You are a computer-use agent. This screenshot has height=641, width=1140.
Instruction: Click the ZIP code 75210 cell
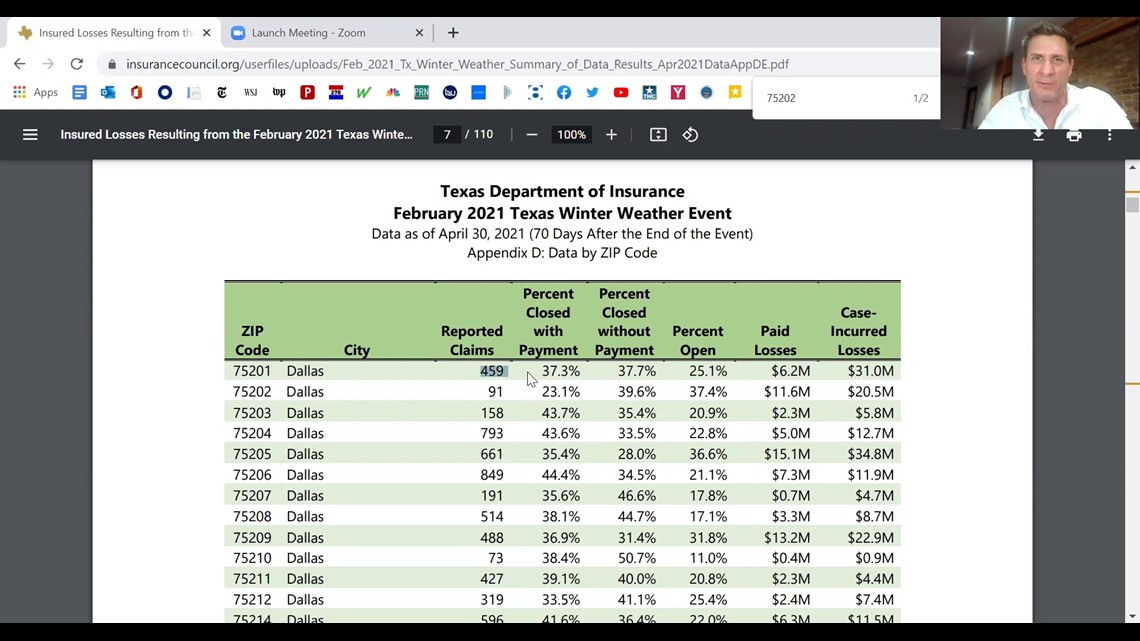pyautogui.click(x=252, y=558)
